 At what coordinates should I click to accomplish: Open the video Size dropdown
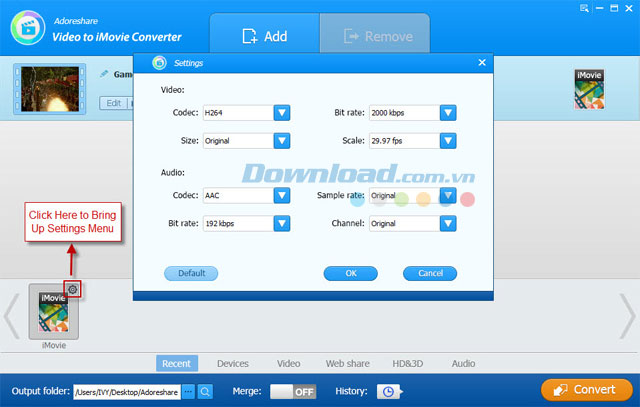[282, 141]
